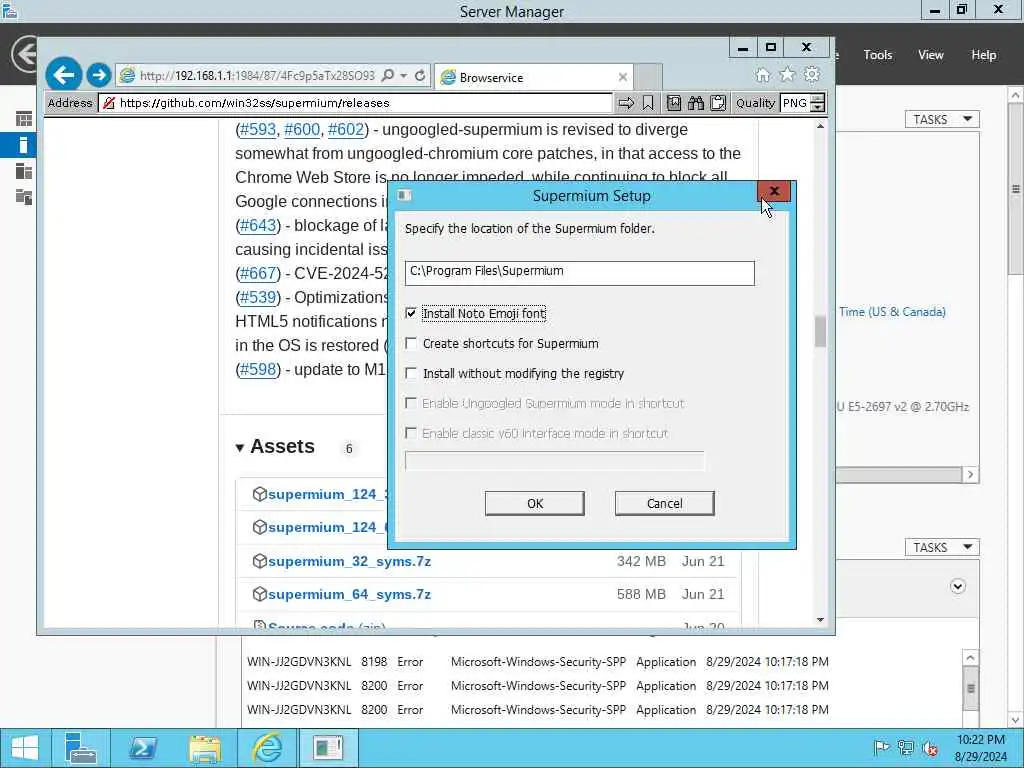
Task: Collapse the Assets section triangle
Action: (x=240, y=447)
